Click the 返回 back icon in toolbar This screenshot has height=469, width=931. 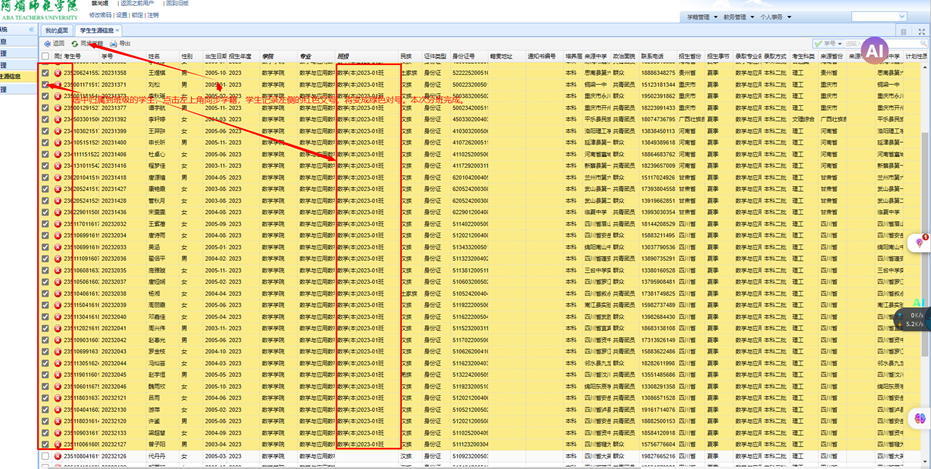(x=48, y=43)
